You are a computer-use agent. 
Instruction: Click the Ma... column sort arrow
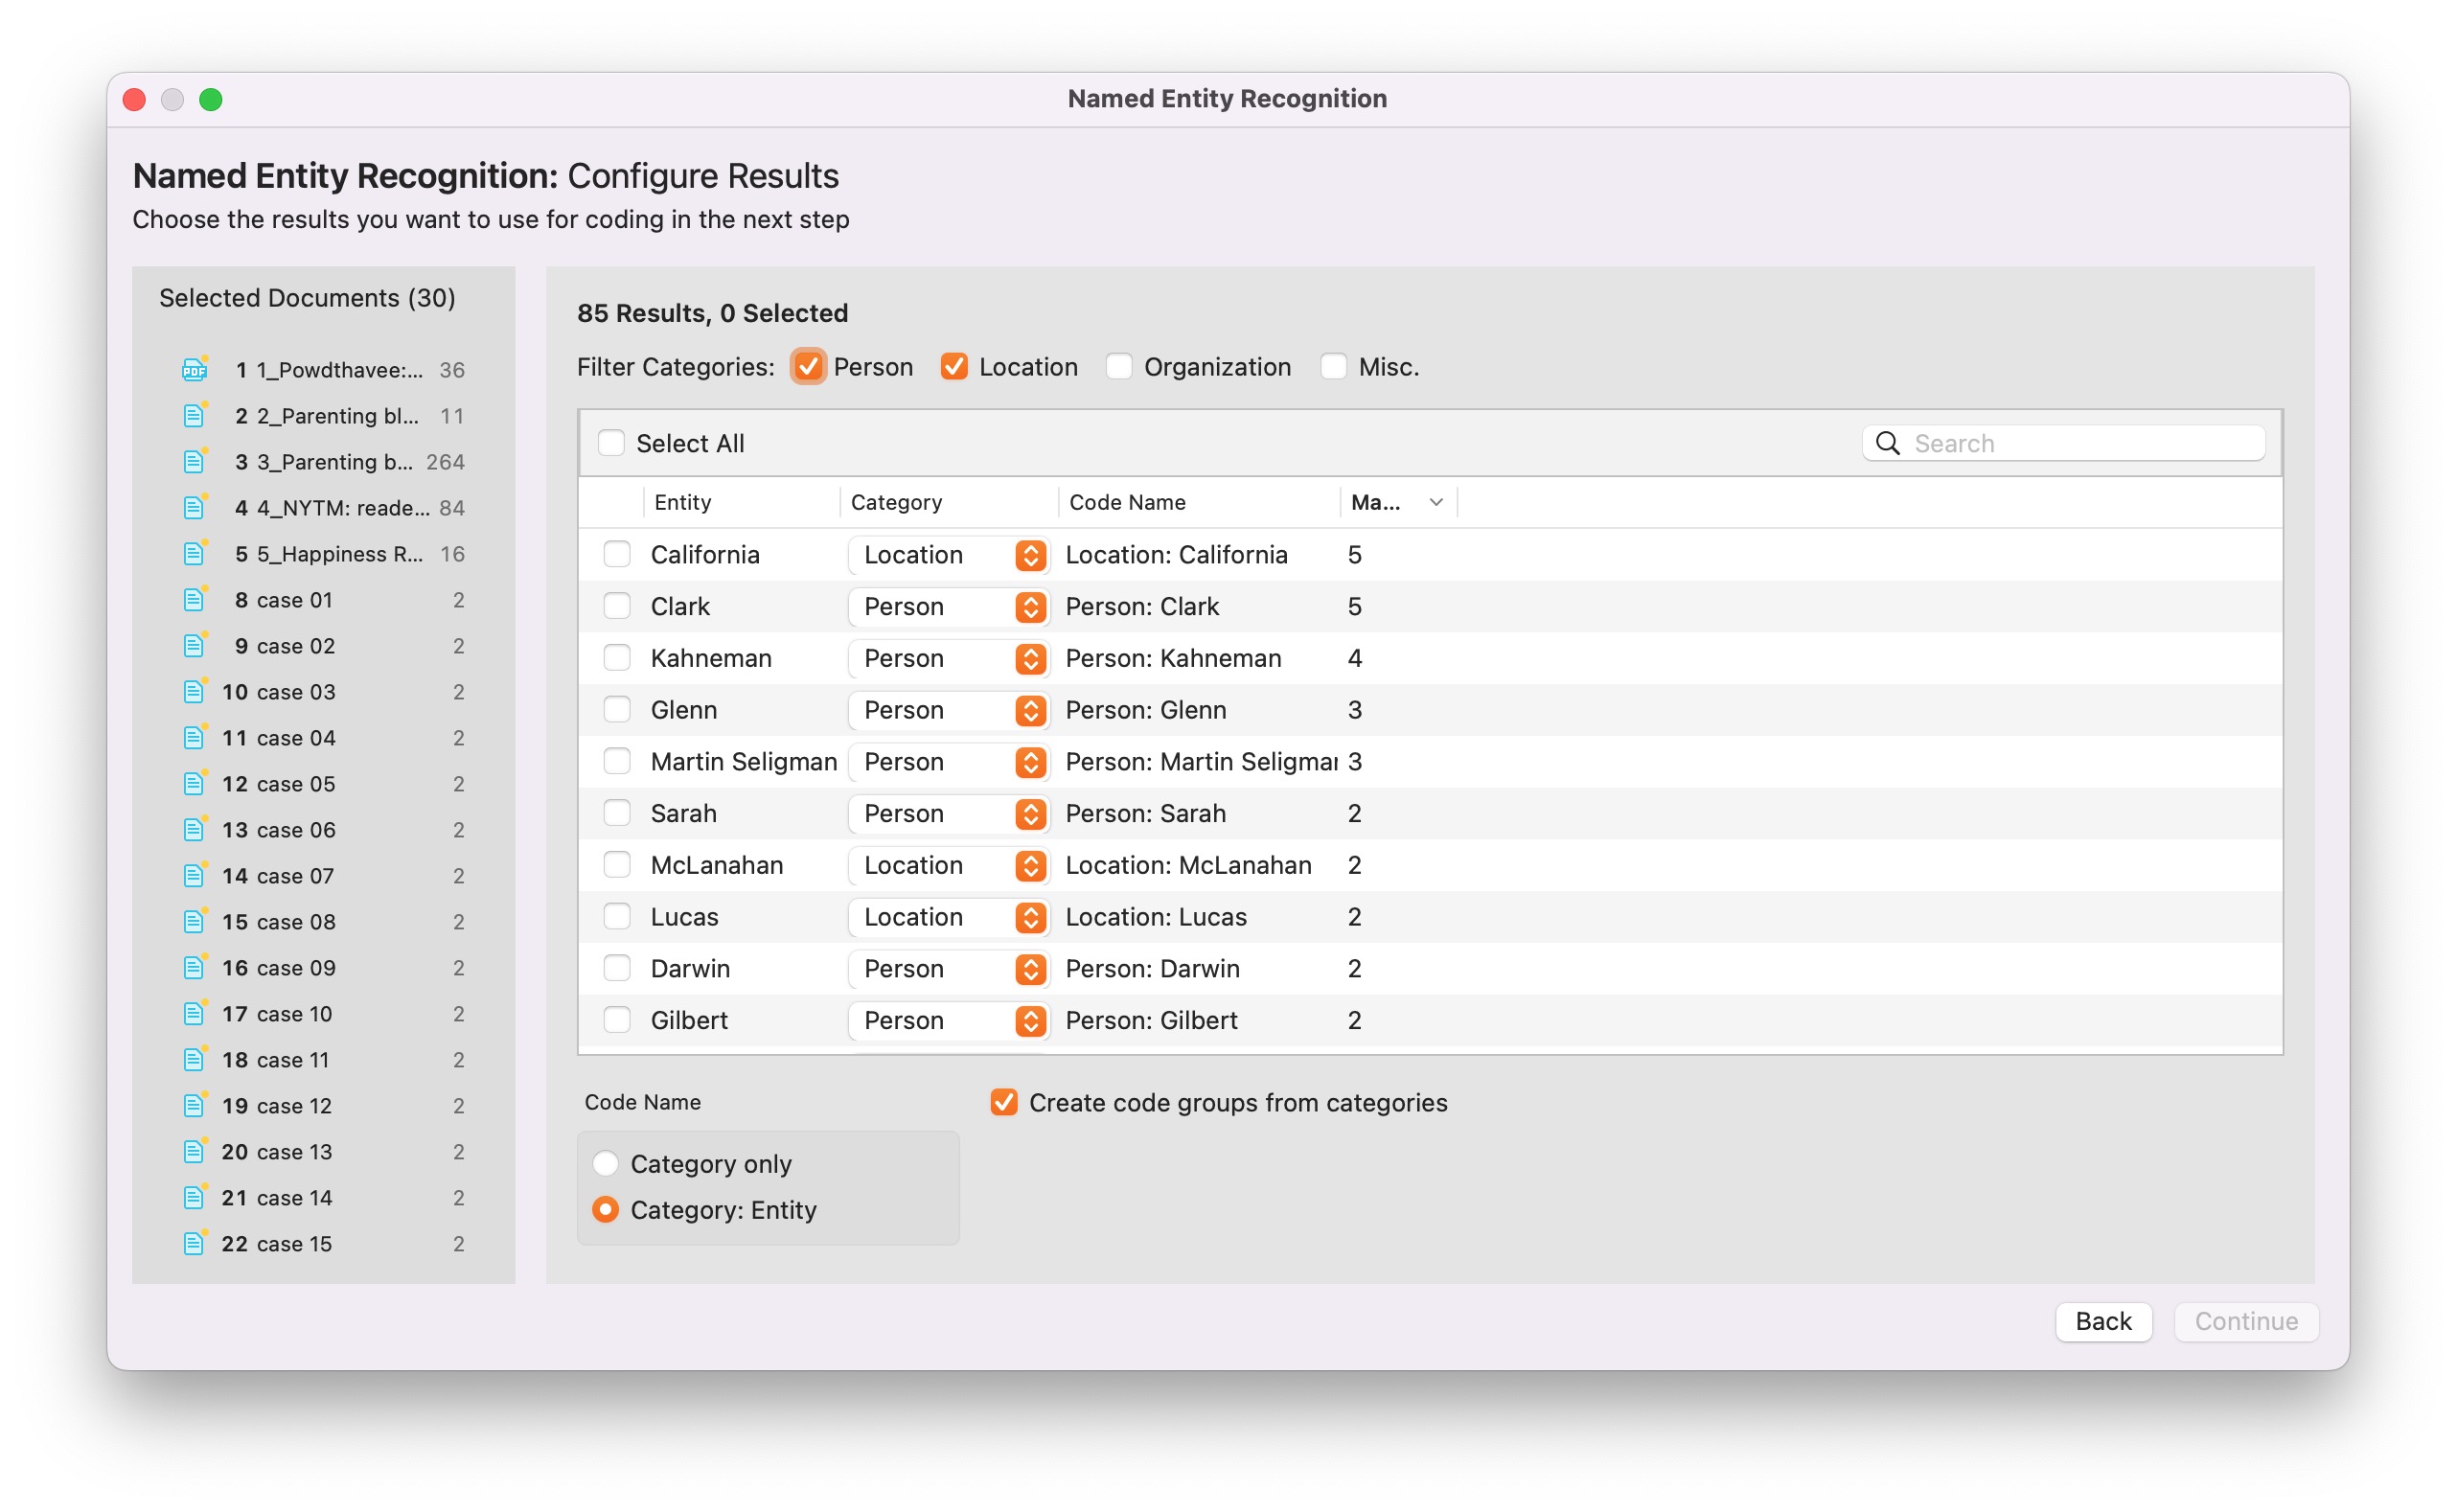coord(1436,502)
